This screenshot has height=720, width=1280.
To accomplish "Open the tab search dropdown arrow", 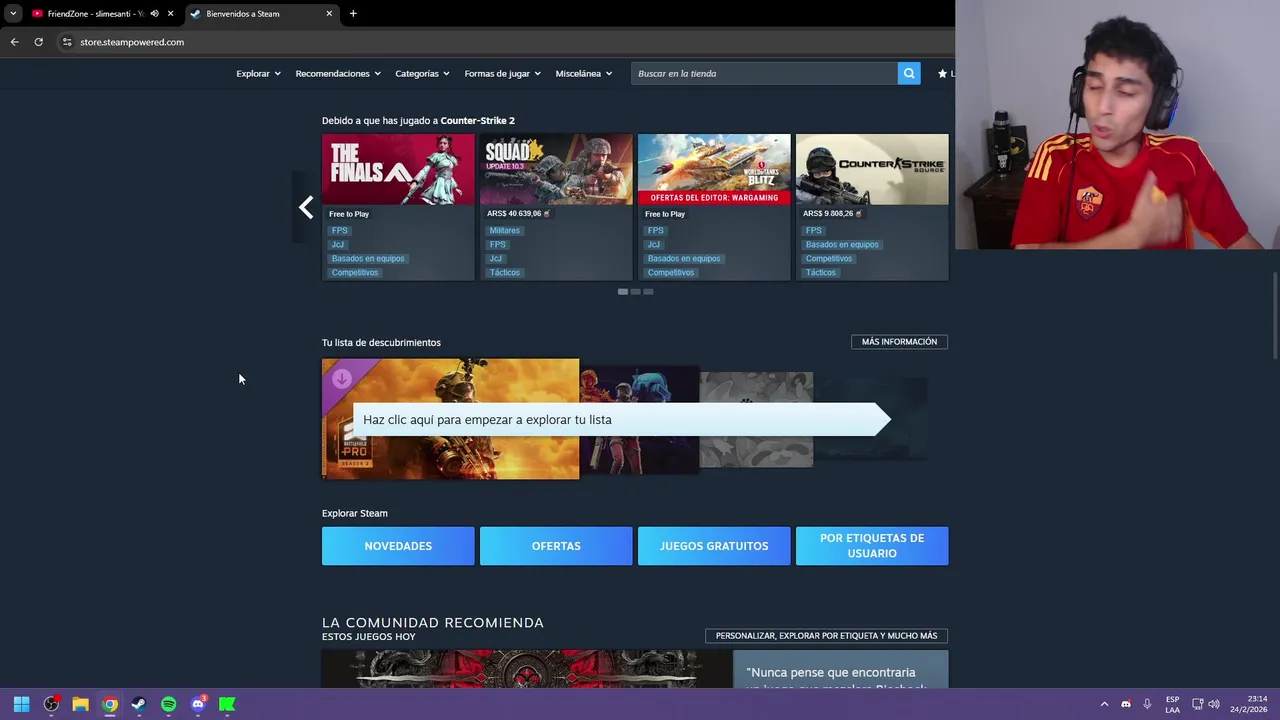I will [13, 14].
